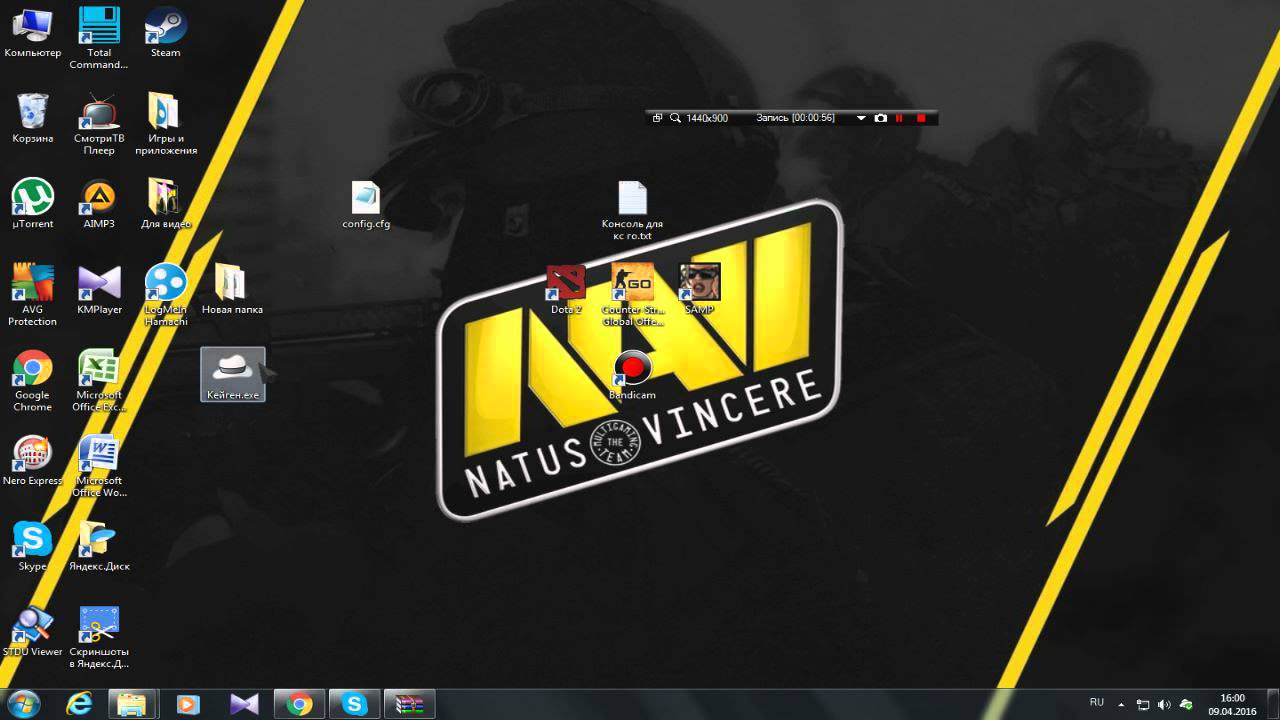Open the recording bar dropdown arrow
Viewport: 1280px width, 720px height.
[861, 118]
